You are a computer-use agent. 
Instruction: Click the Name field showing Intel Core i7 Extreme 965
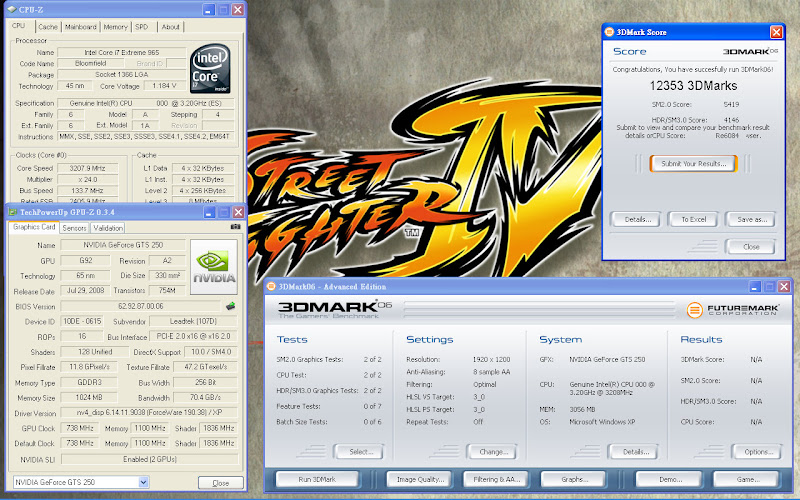[x=122, y=52]
